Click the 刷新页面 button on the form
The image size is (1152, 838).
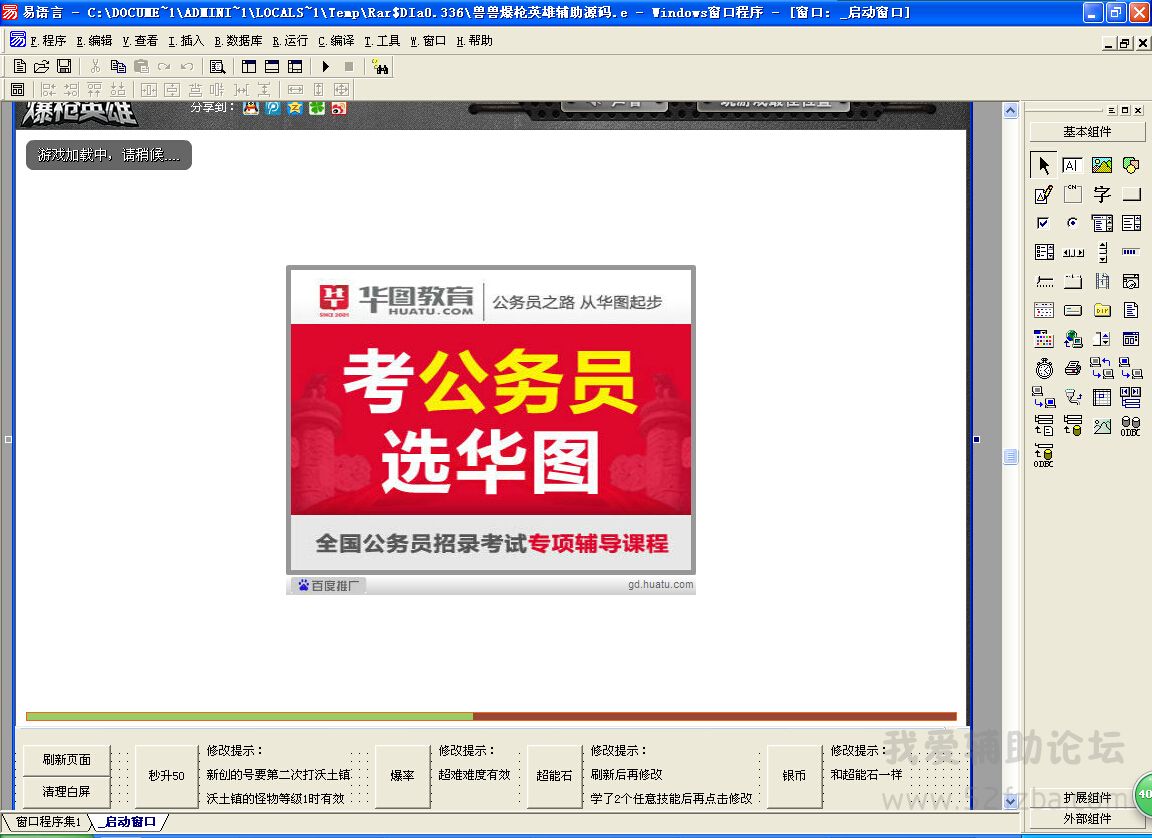[x=66, y=760]
